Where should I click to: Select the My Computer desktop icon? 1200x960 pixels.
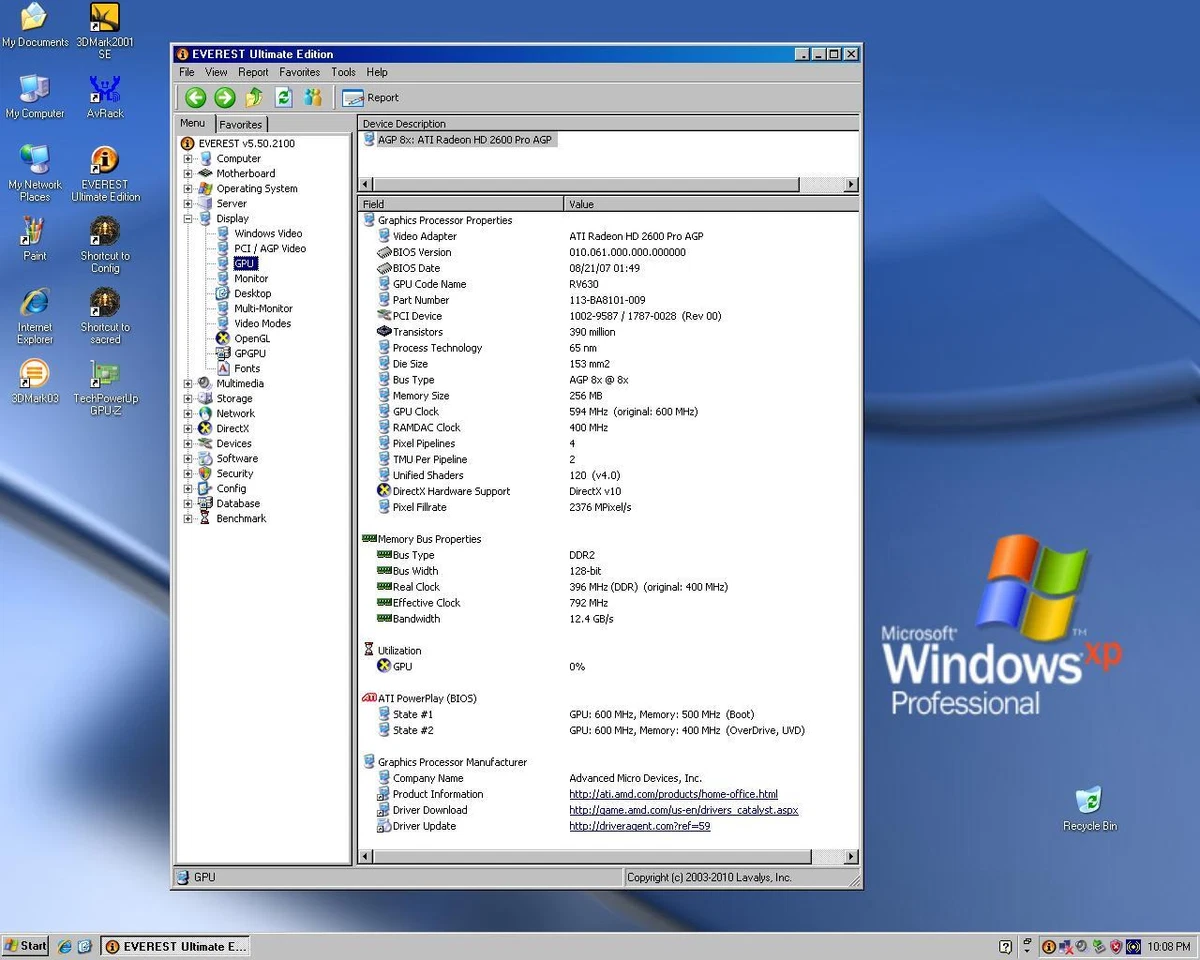(x=35, y=97)
